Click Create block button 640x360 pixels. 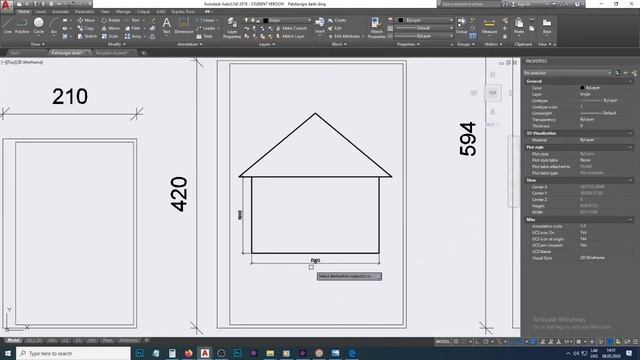click(337, 20)
